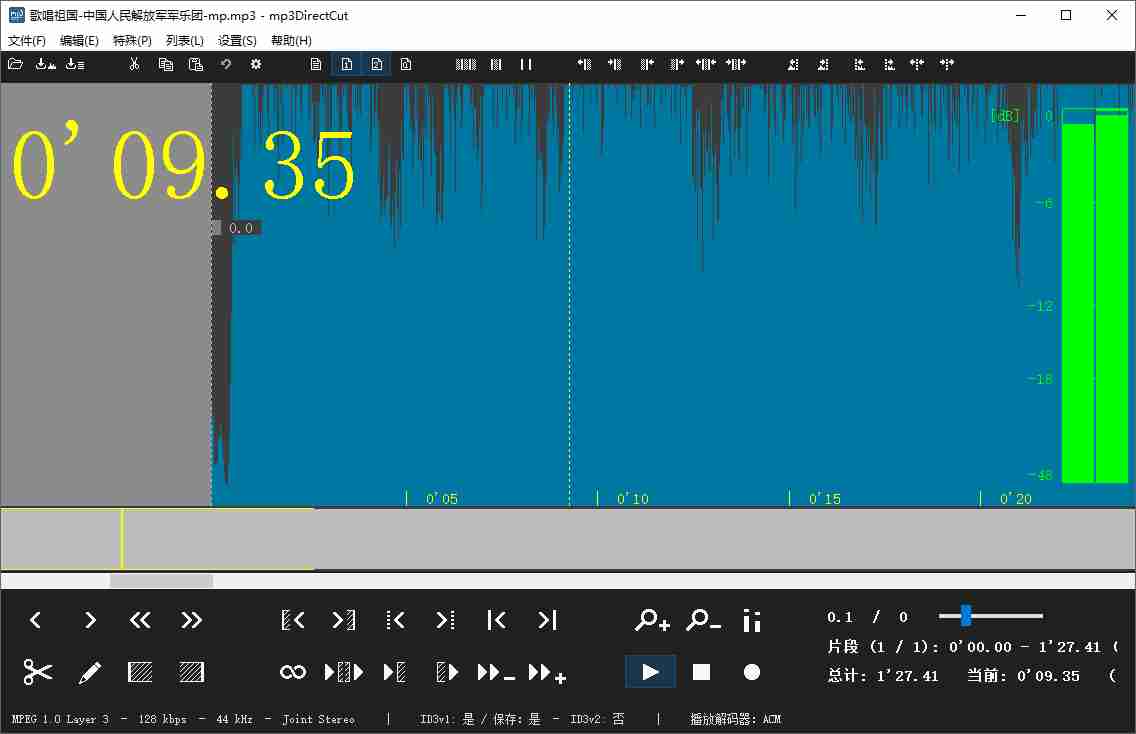Screen dimensions: 1136x734
Task: Adjust the playback speed slider
Action: tap(965, 615)
